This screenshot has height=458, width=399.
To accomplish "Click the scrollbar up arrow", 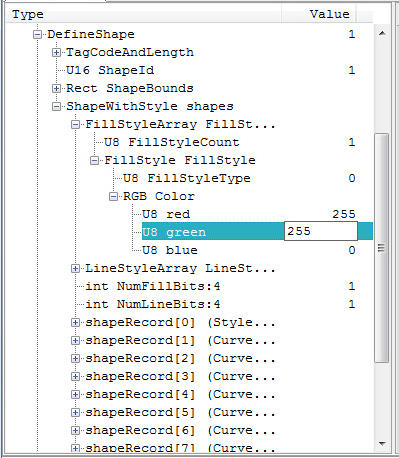I will tap(382, 33).
